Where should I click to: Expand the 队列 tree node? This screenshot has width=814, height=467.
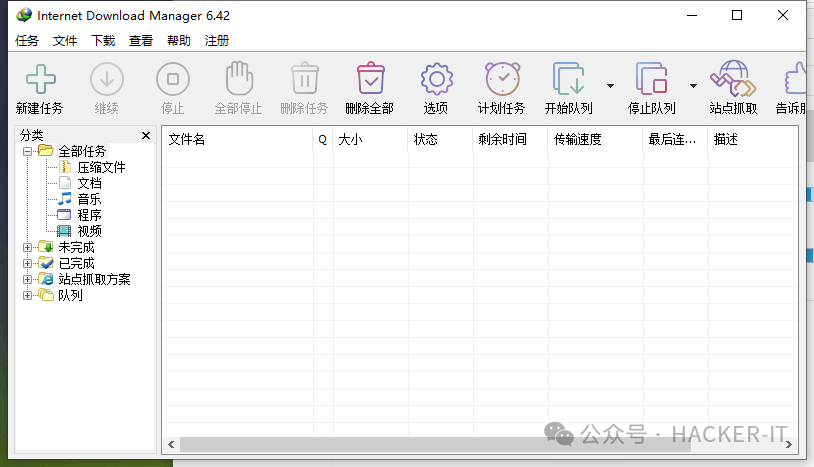(x=28, y=296)
